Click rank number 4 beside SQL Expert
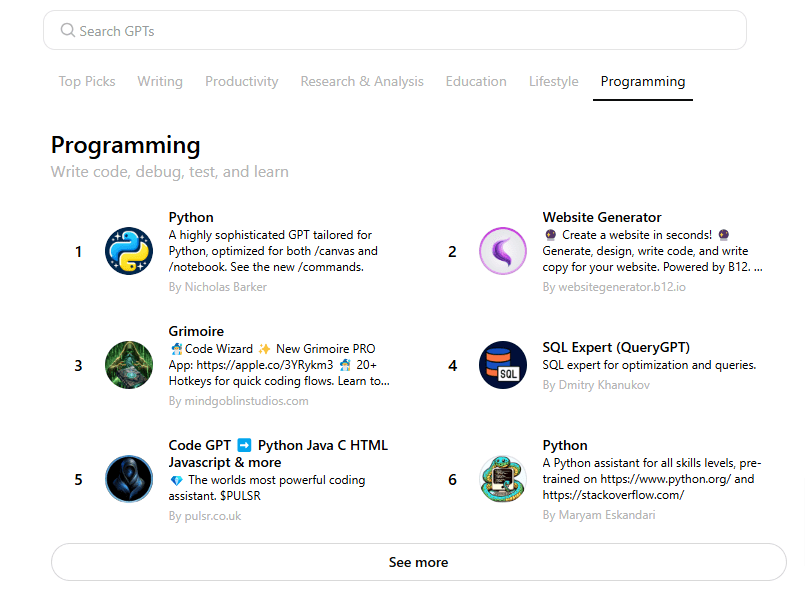Screen dimensions: 805x593 click(452, 366)
